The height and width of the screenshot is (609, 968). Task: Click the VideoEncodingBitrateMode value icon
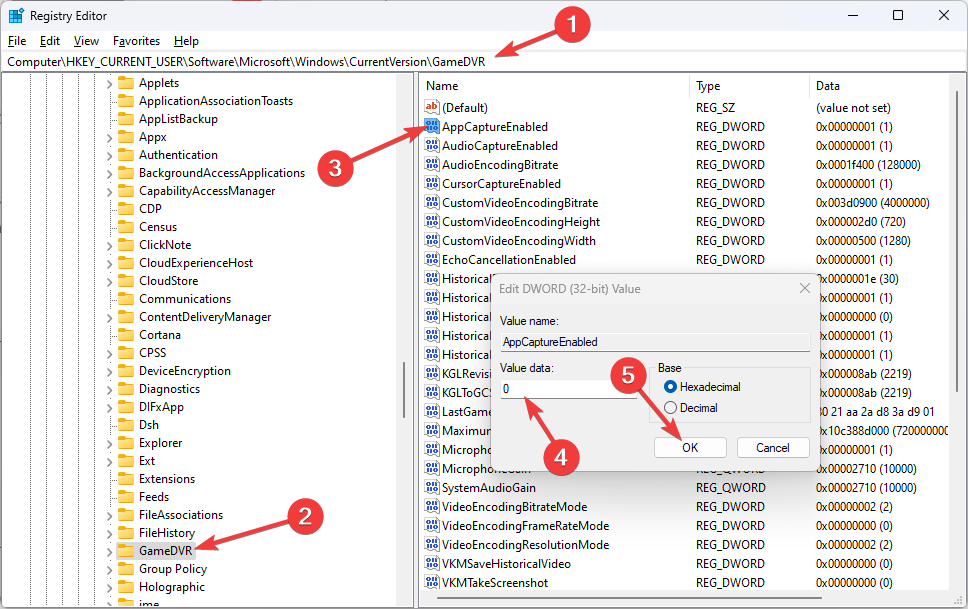(x=432, y=506)
